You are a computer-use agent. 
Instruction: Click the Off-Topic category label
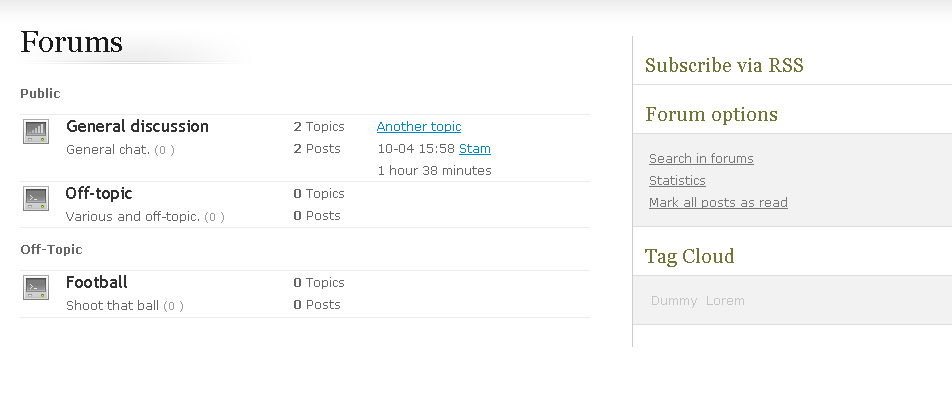coord(51,250)
